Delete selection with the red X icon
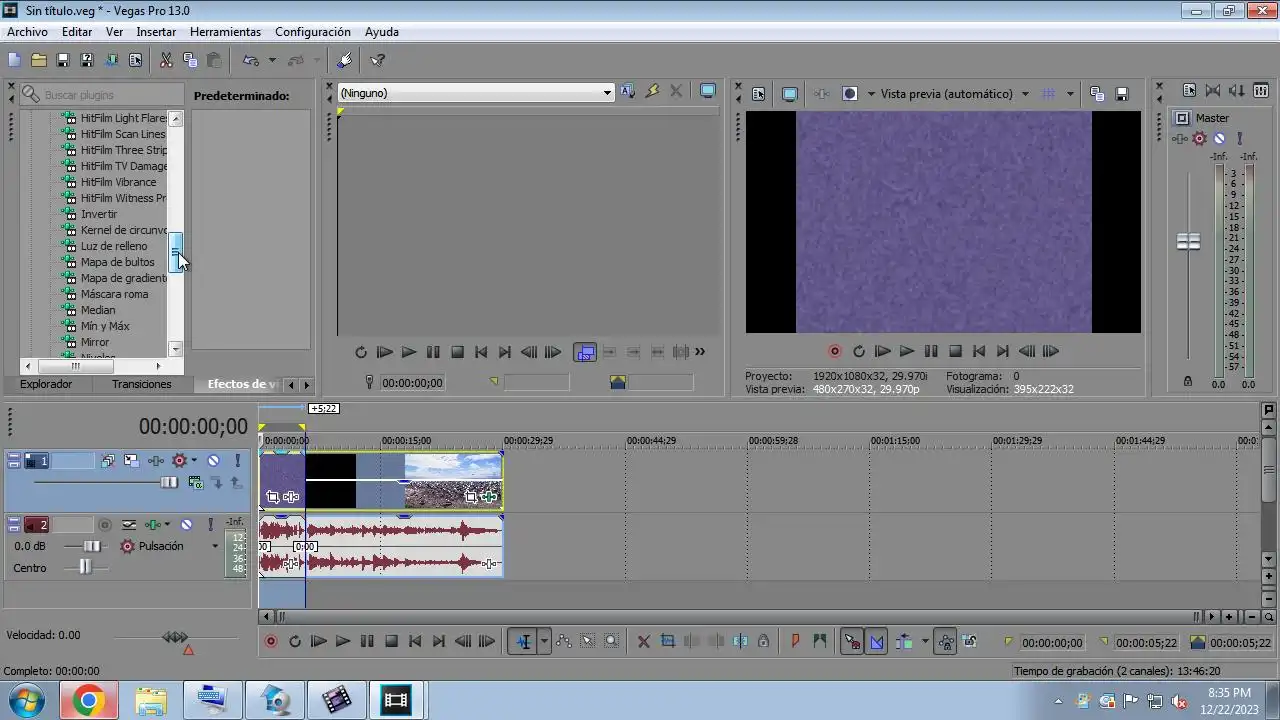This screenshot has height=720, width=1280. 644,642
